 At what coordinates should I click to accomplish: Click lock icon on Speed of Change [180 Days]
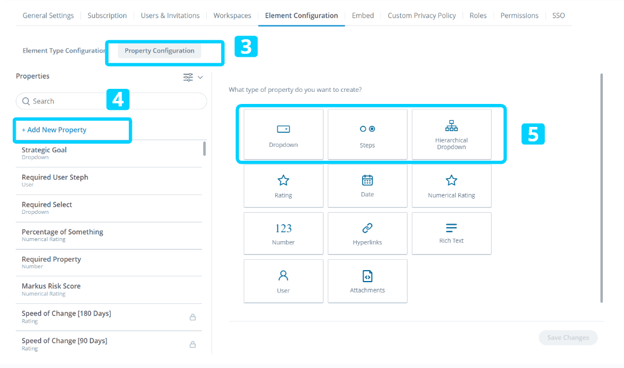pyautogui.click(x=193, y=317)
